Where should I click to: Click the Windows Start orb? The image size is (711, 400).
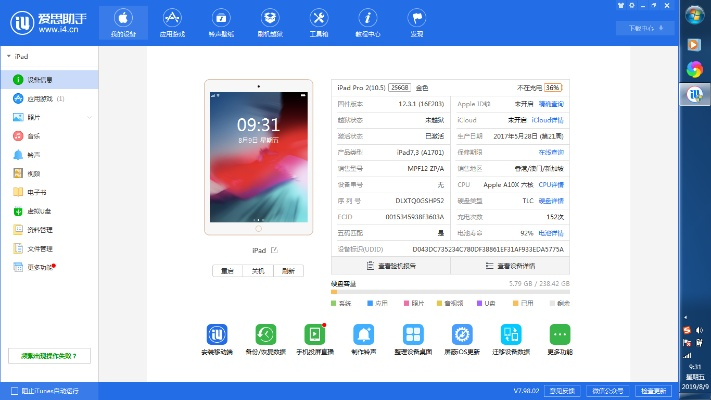pos(694,15)
